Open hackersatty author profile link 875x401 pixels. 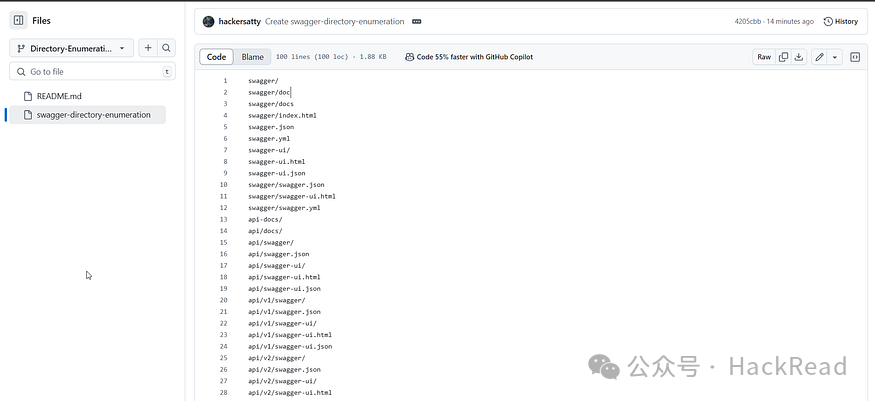(239, 22)
